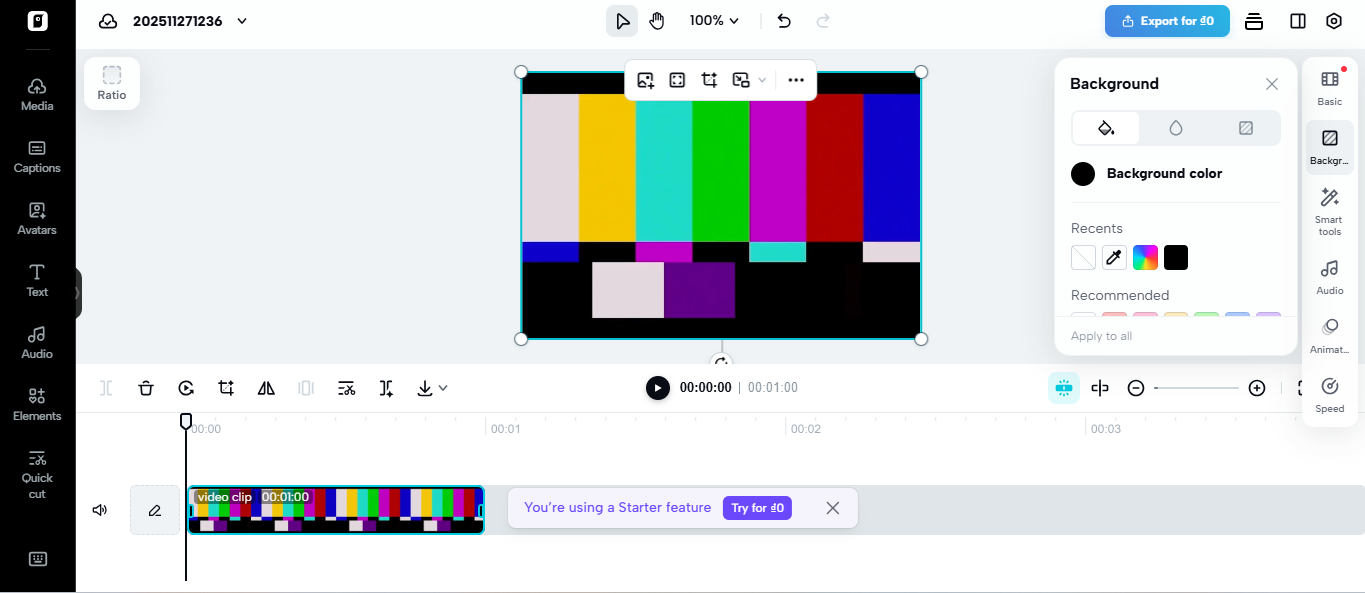Open more options (three dots) on floating toolbar
This screenshot has height=593, width=1365.
[796, 80]
